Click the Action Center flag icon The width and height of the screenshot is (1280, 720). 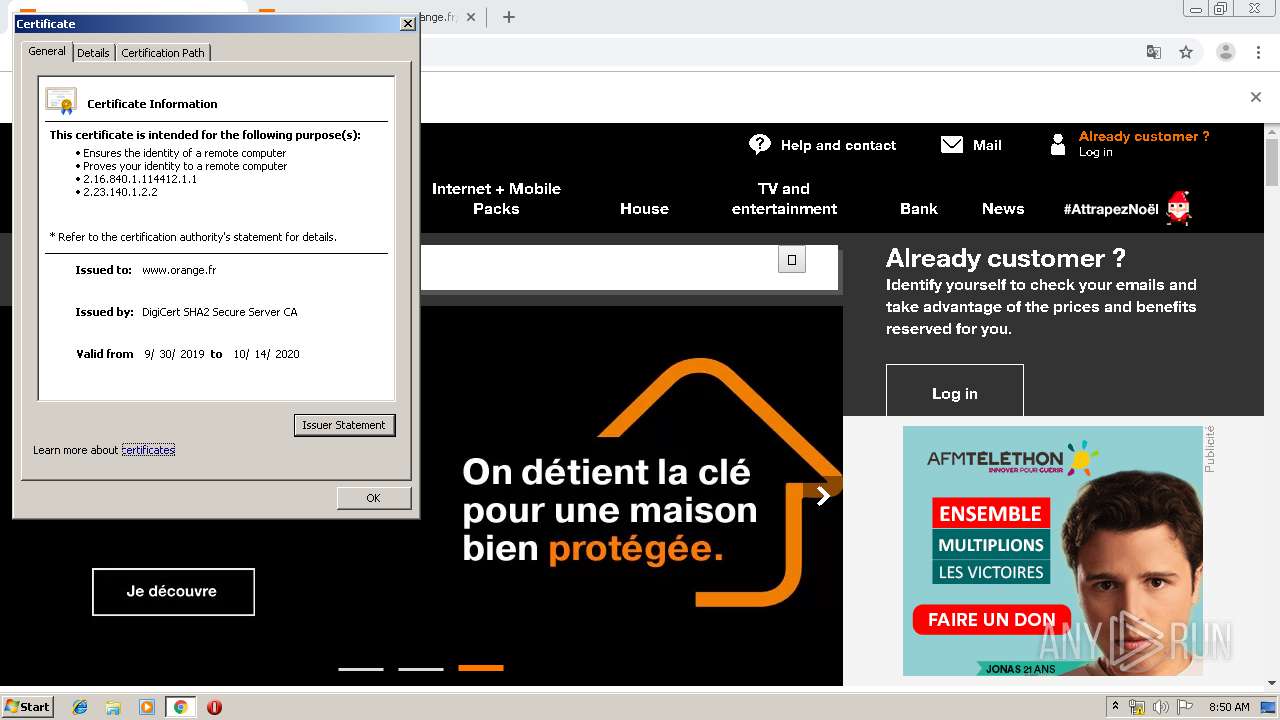[1185, 707]
